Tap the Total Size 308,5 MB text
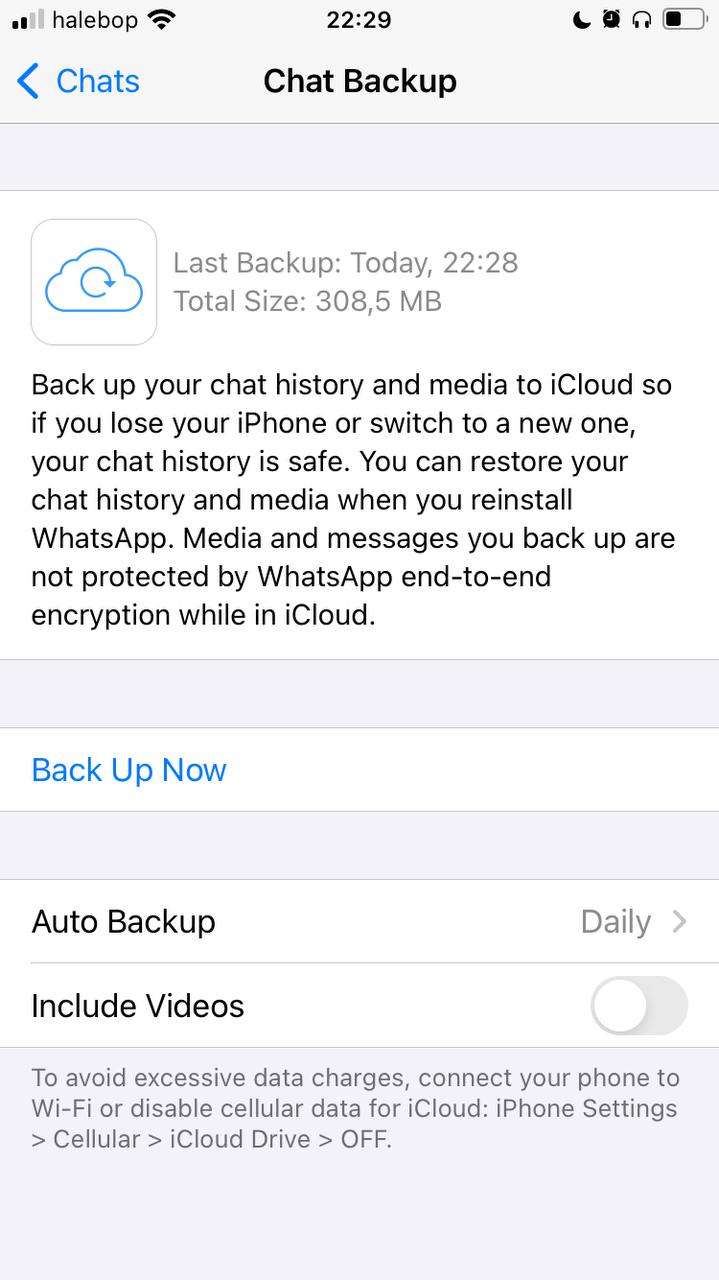 pyautogui.click(x=308, y=301)
